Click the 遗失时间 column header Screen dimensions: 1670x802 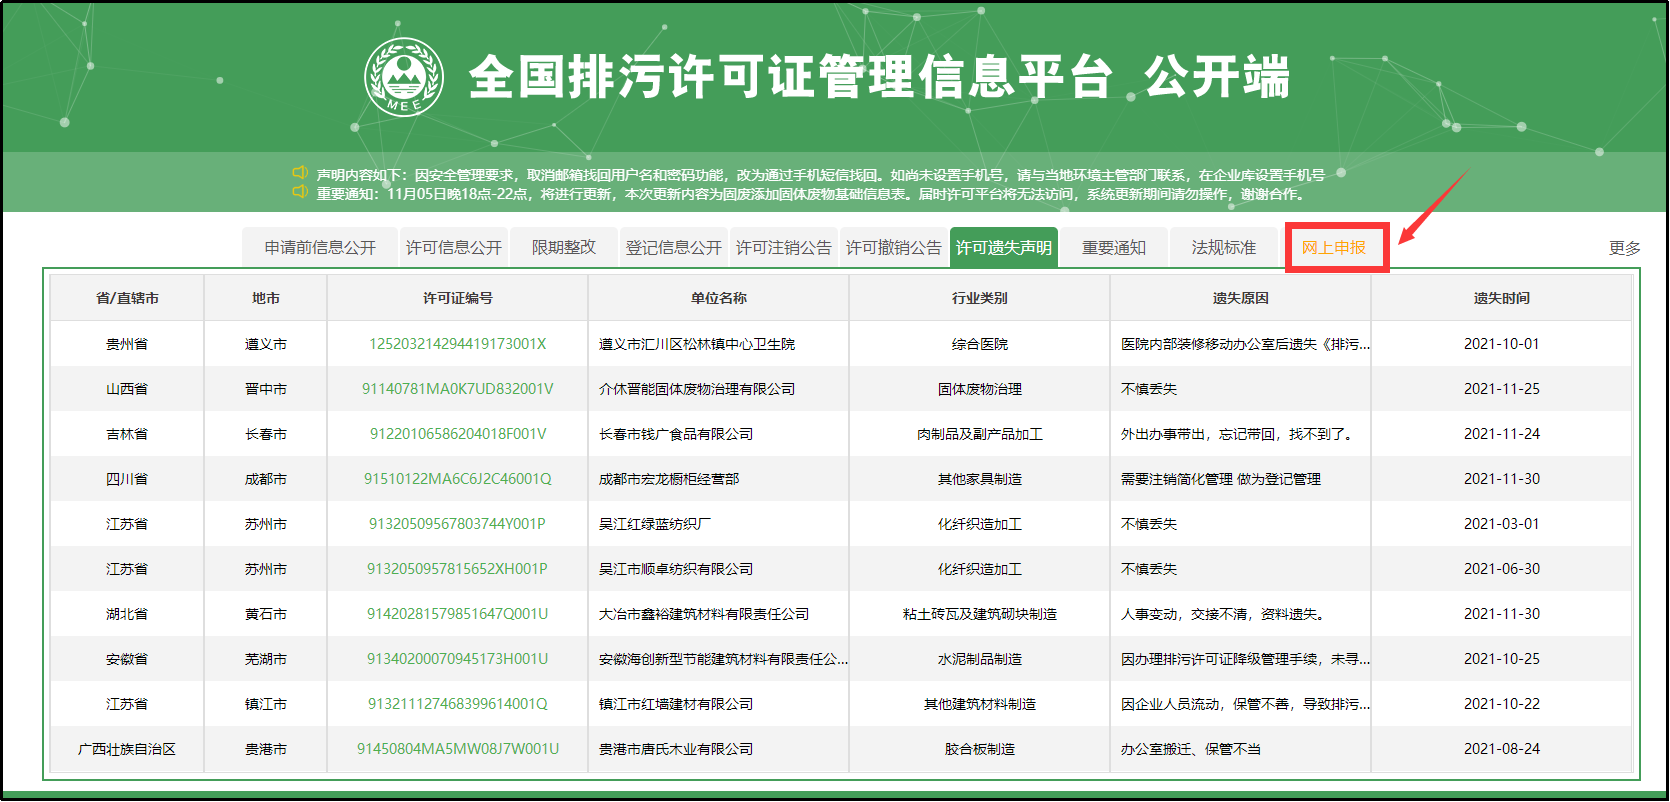pyautogui.click(x=1501, y=298)
